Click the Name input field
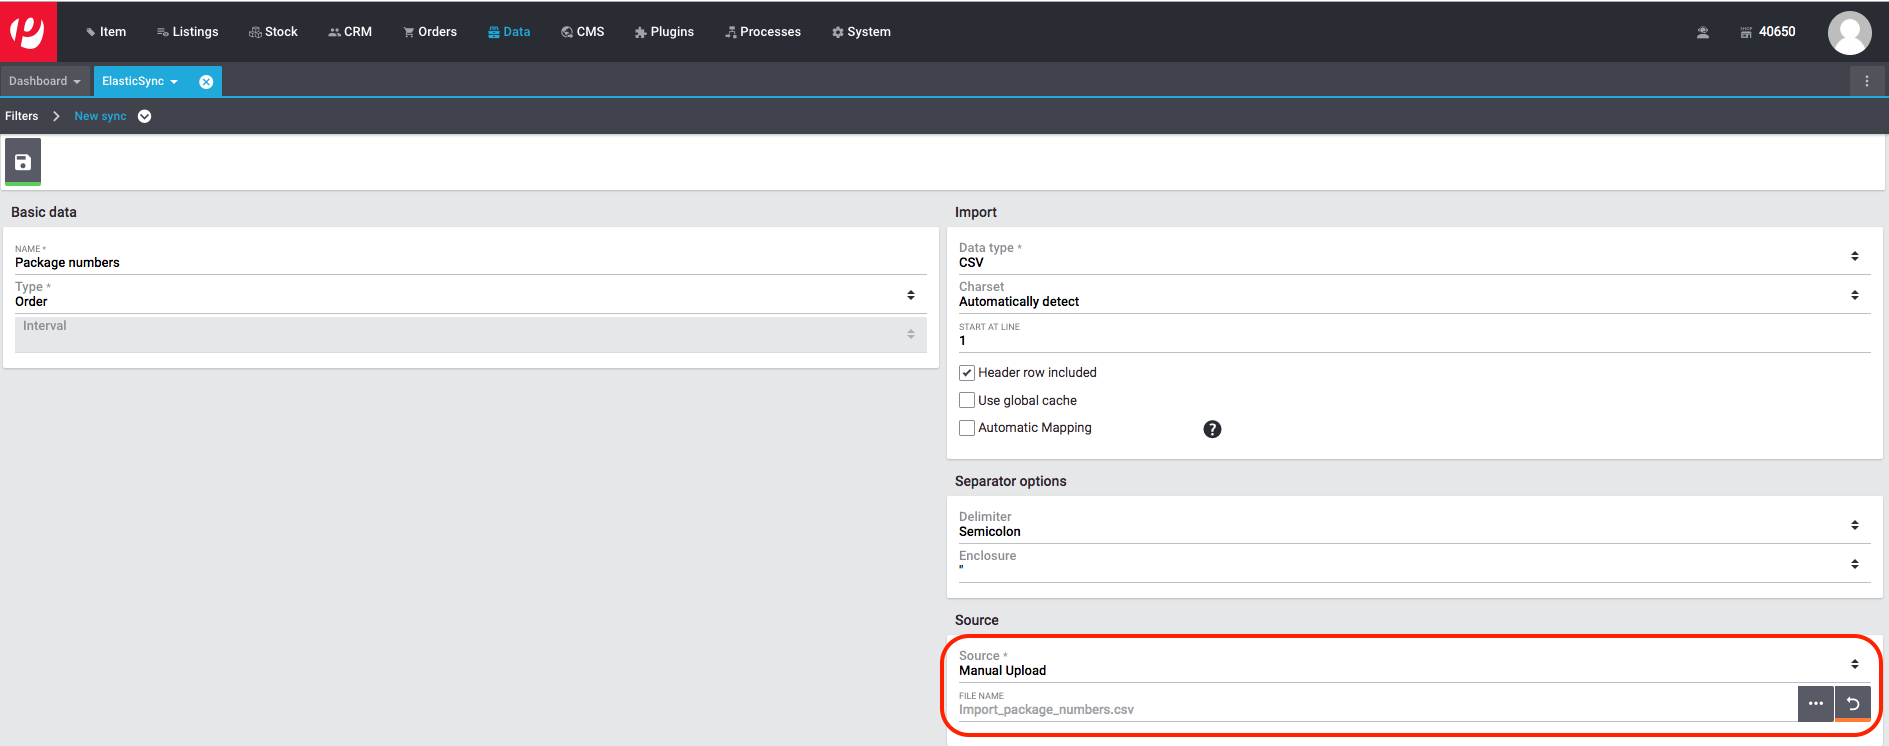Screen dimensions: 1889x746 470,263
